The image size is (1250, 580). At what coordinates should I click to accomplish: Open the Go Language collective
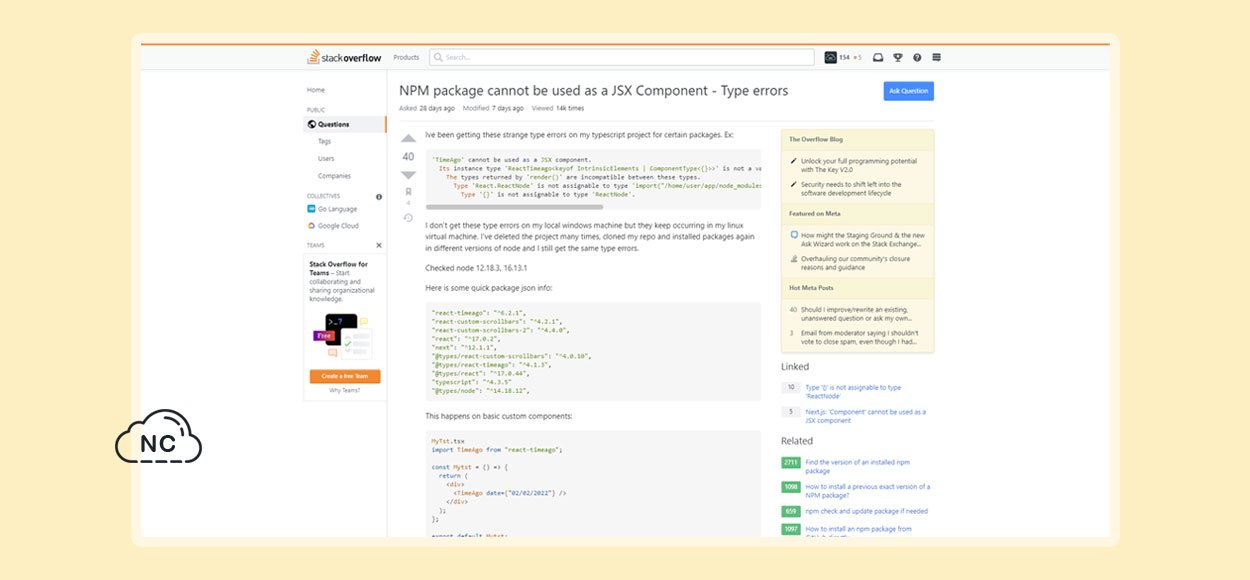point(338,209)
